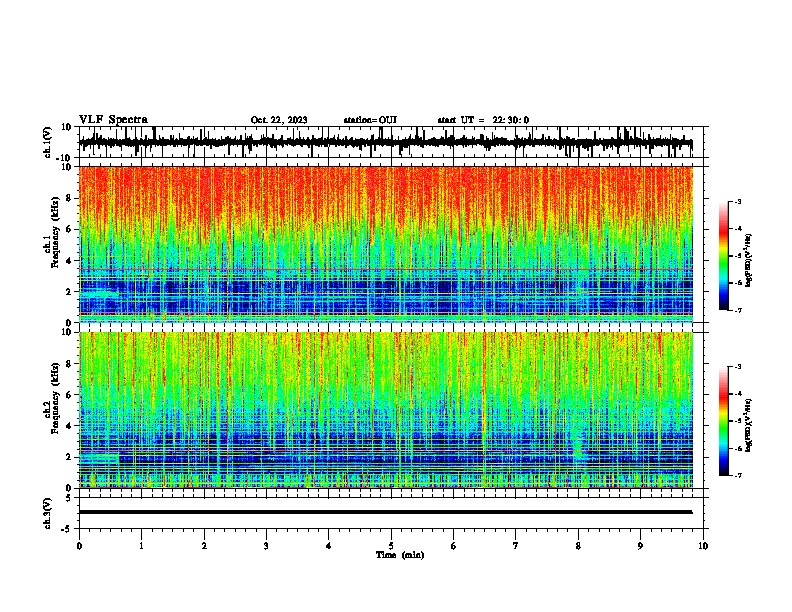This screenshot has width=792, height=612.
Task: Click time axis tick label 8
Action: click(x=578, y=546)
